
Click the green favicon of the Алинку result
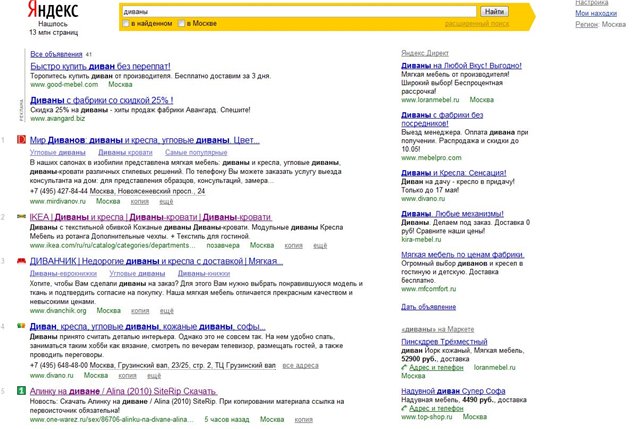21,391
